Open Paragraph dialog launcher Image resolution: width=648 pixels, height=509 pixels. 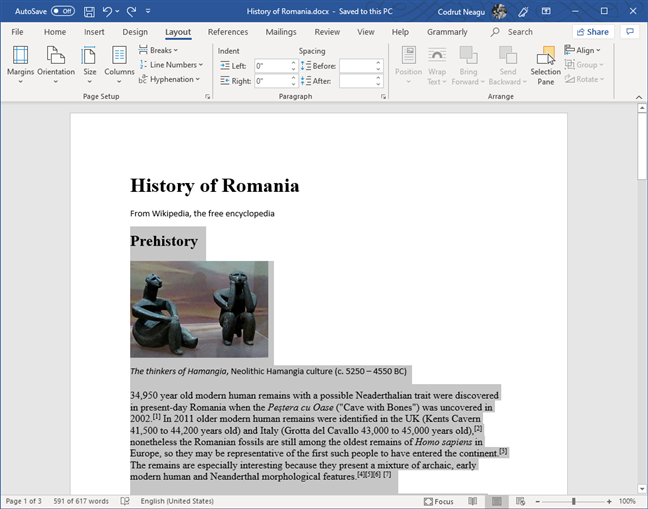point(384,96)
